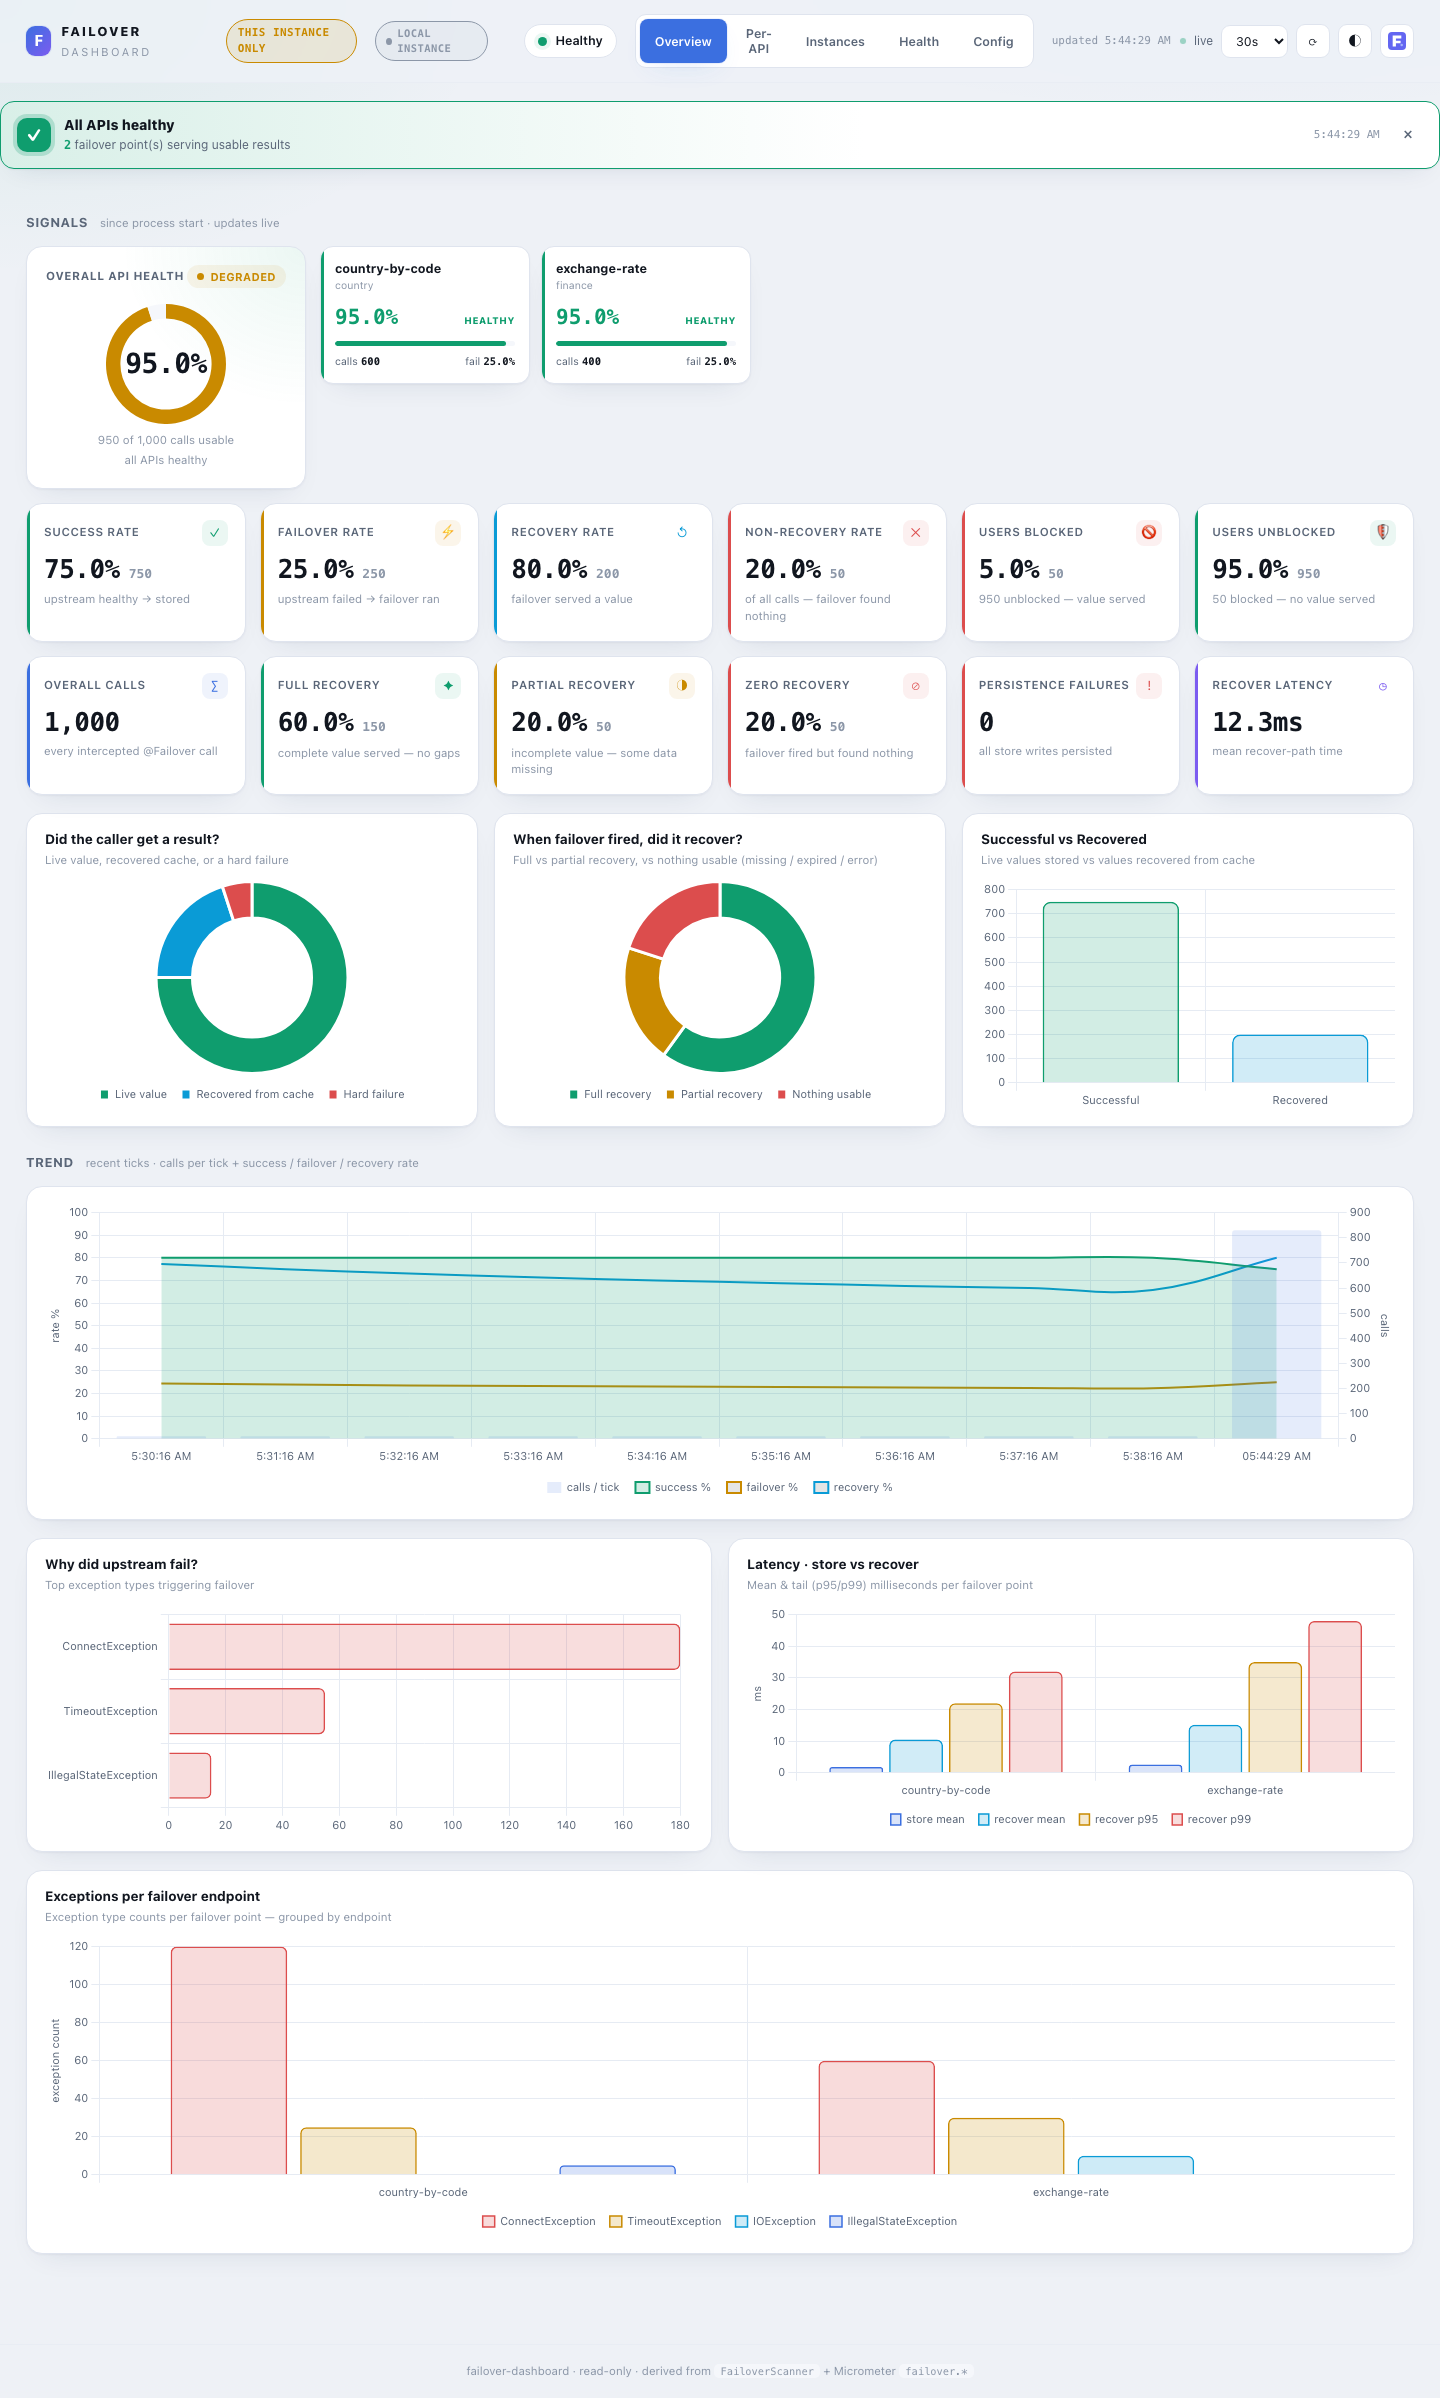Toggle Hard failure legend item
The height and width of the screenshot is (2398, 1440).
click(x=367, y=1094)
